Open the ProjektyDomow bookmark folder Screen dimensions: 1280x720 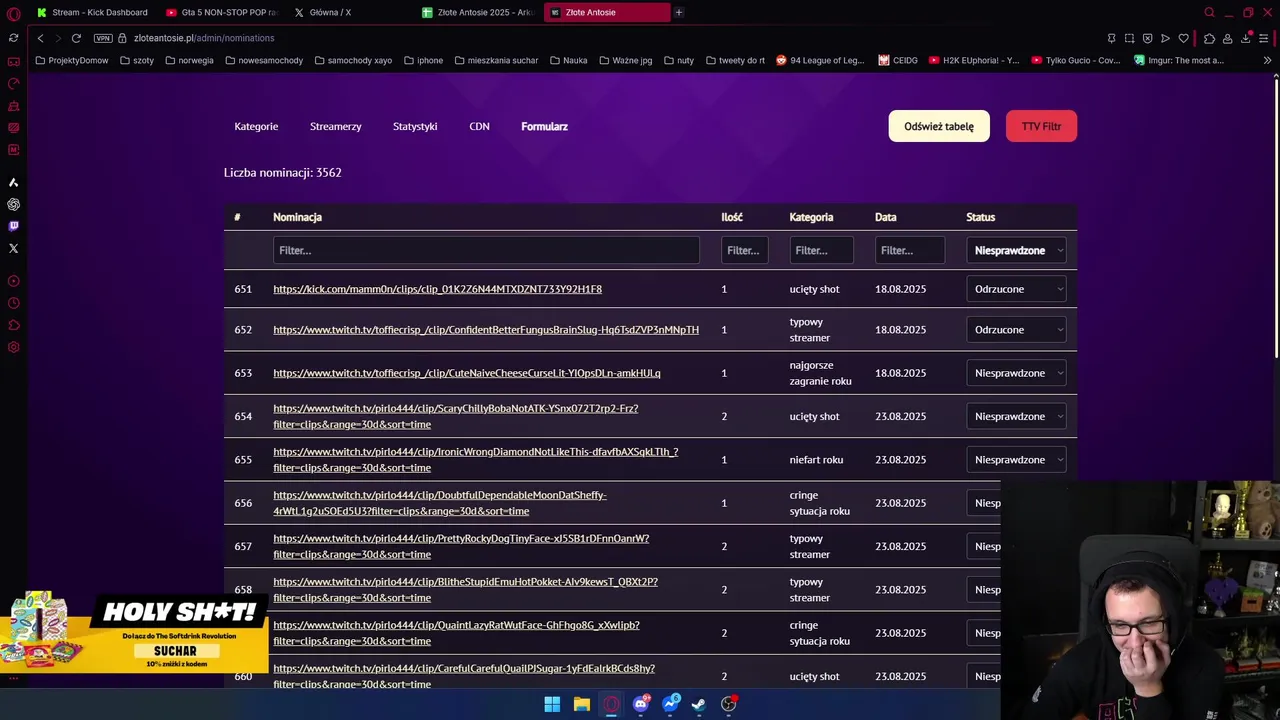pyautogui.click(x=70, y=60)
